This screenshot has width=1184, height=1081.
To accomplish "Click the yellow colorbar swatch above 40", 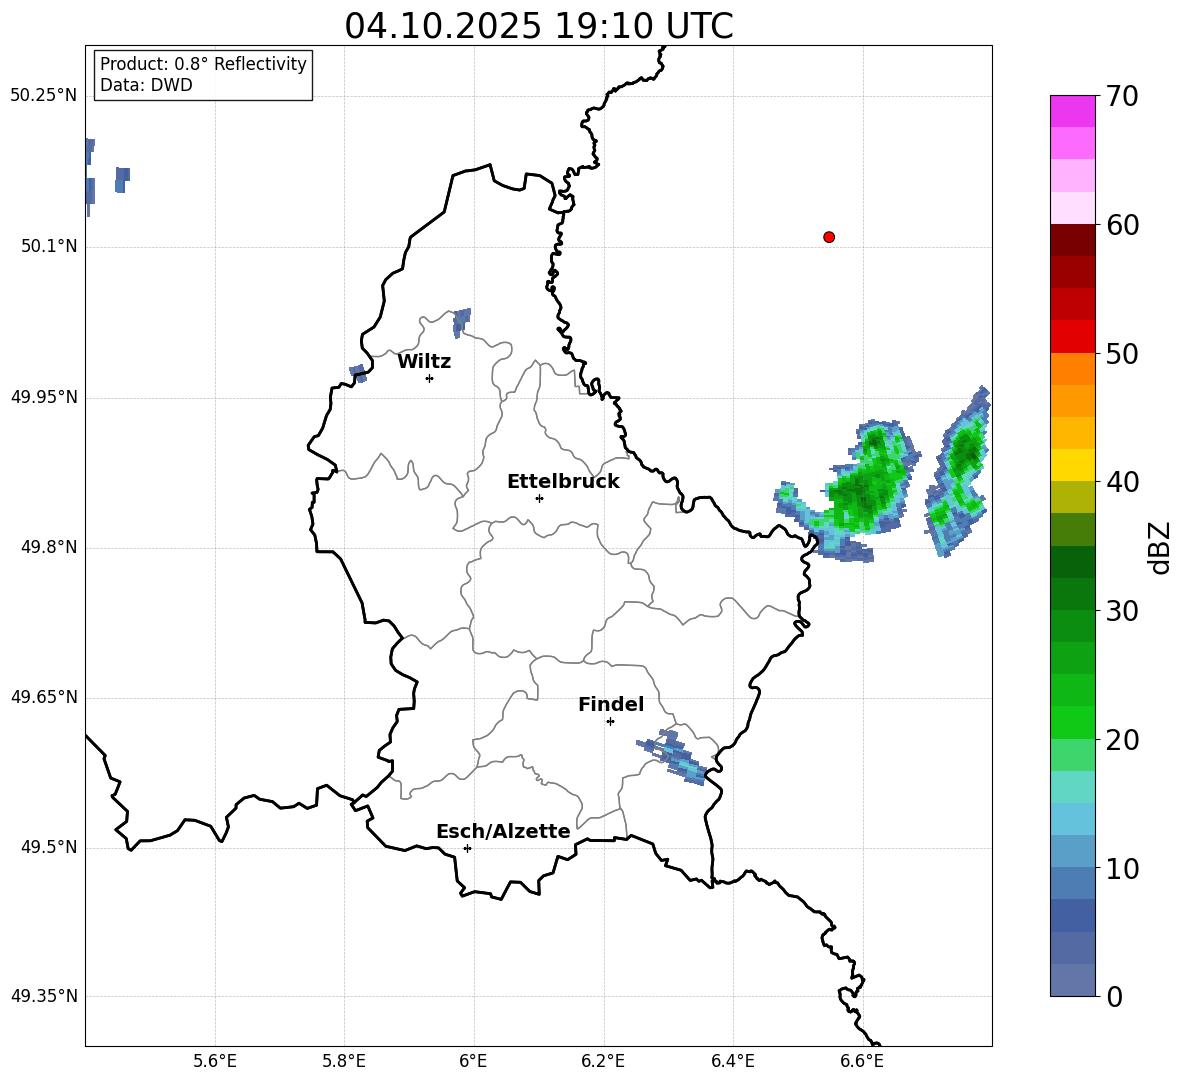I will point(1072,465).
